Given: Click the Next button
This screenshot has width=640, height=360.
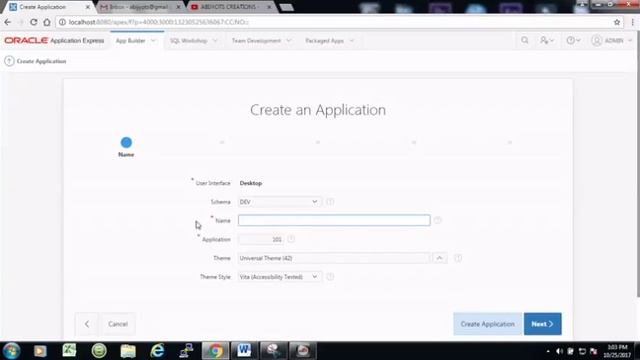Looking at the screenshot, I should click(x=542, y=324).
